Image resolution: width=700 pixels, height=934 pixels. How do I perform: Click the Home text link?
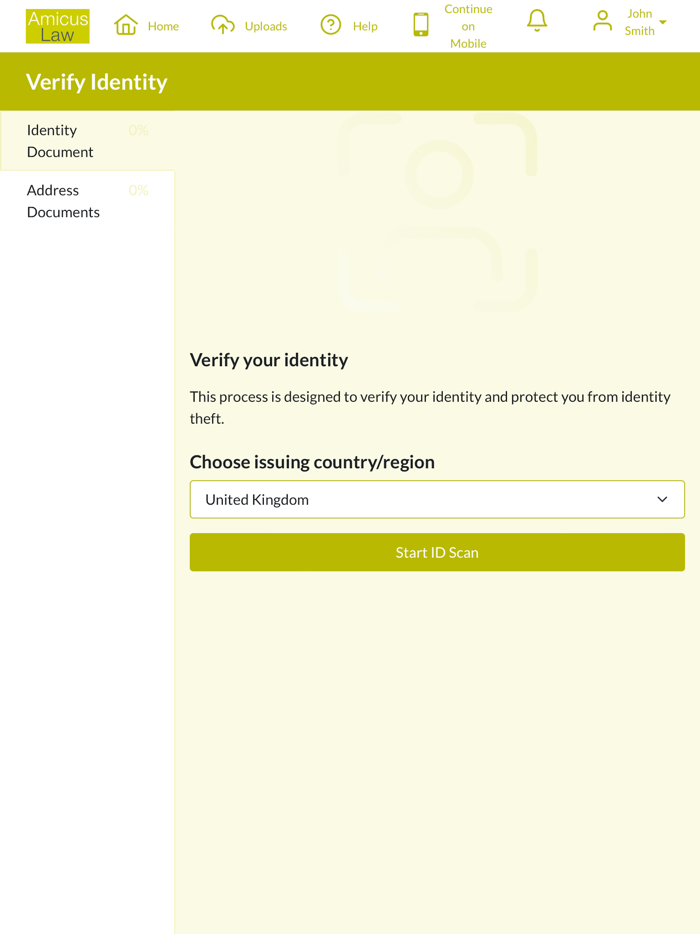click(x=163, y=26)
